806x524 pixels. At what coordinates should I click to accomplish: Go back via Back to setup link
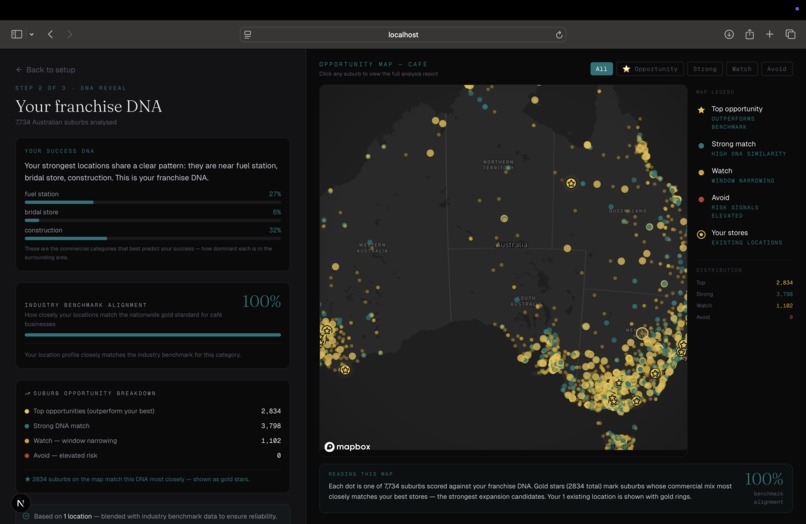[45, 69]
